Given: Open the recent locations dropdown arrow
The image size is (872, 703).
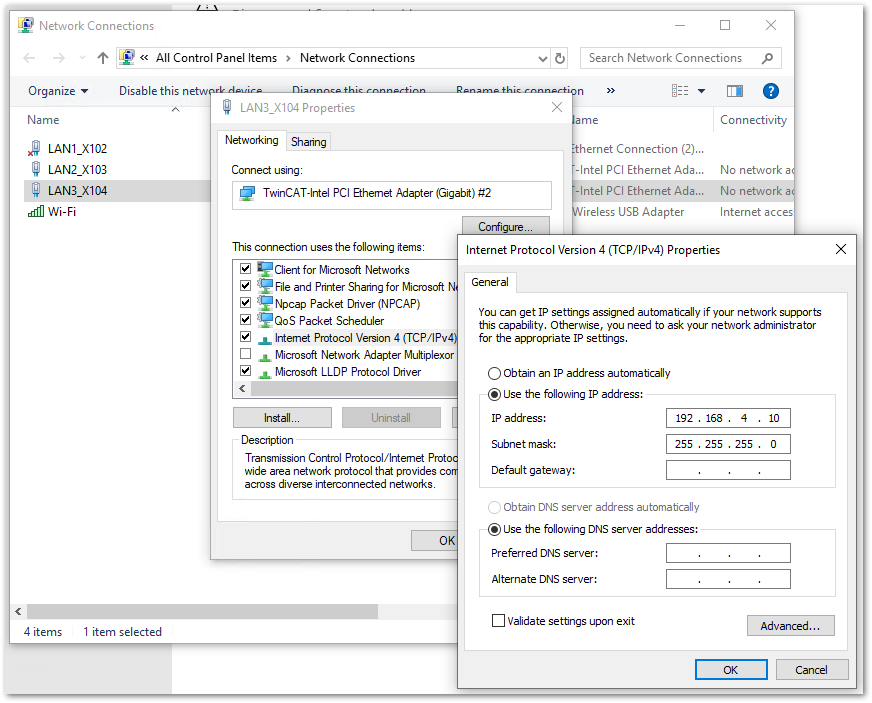Looking at the screenshot, I should (x=82, y=58).
